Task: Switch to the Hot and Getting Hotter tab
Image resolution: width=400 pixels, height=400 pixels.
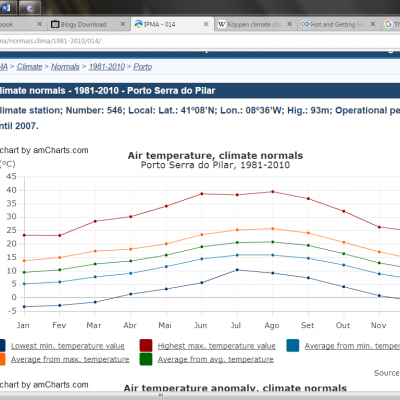Action: (x=338, y=24)
